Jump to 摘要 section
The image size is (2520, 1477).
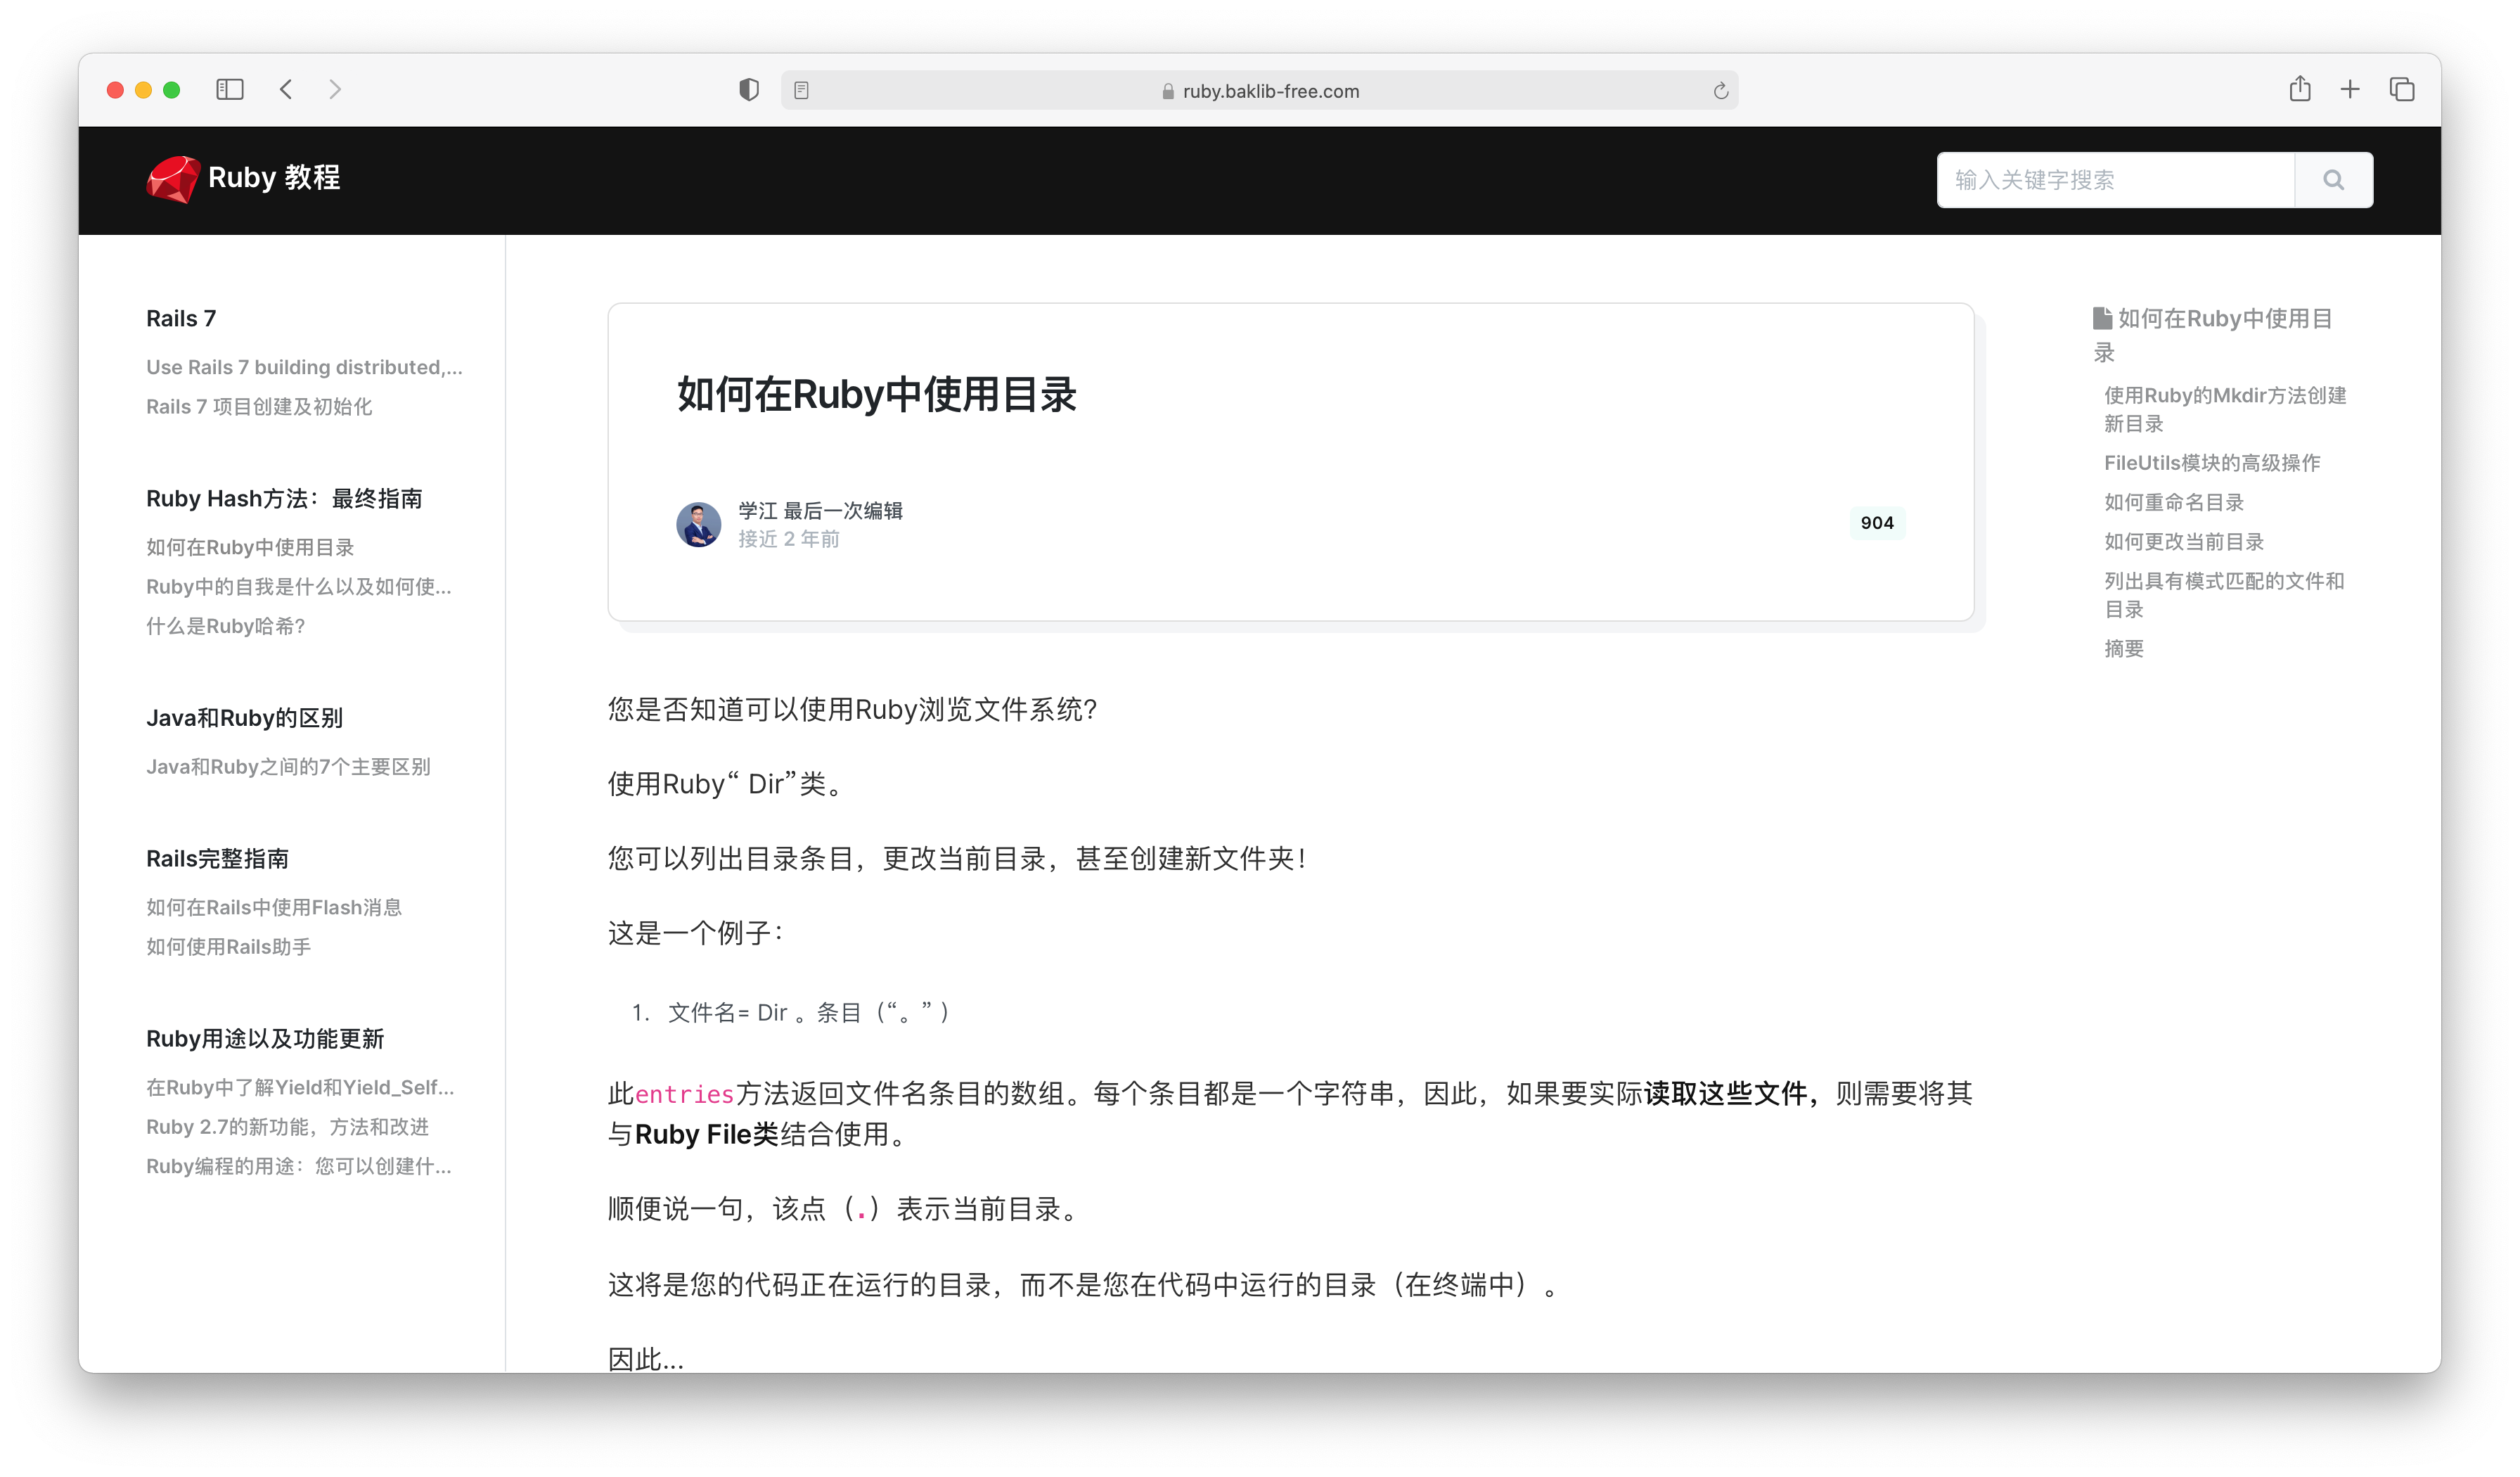[2124, 649]
